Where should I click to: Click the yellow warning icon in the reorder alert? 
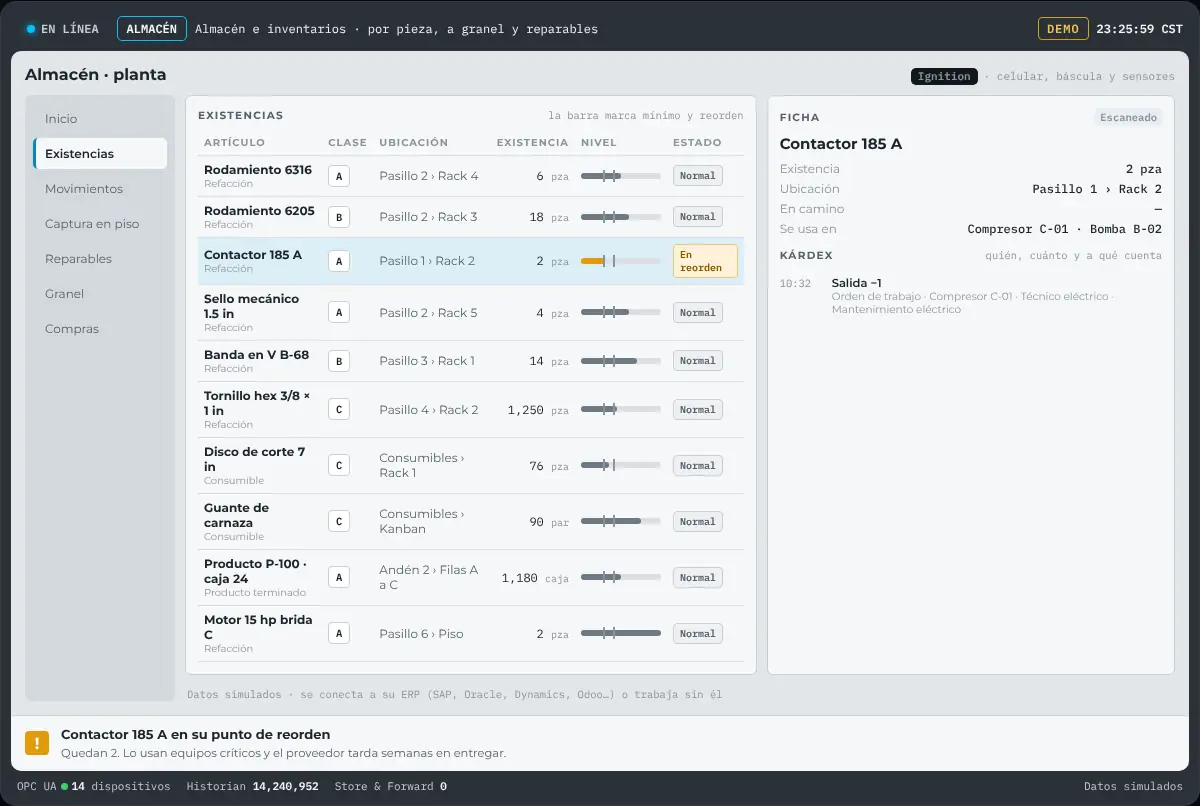[37, 743]
